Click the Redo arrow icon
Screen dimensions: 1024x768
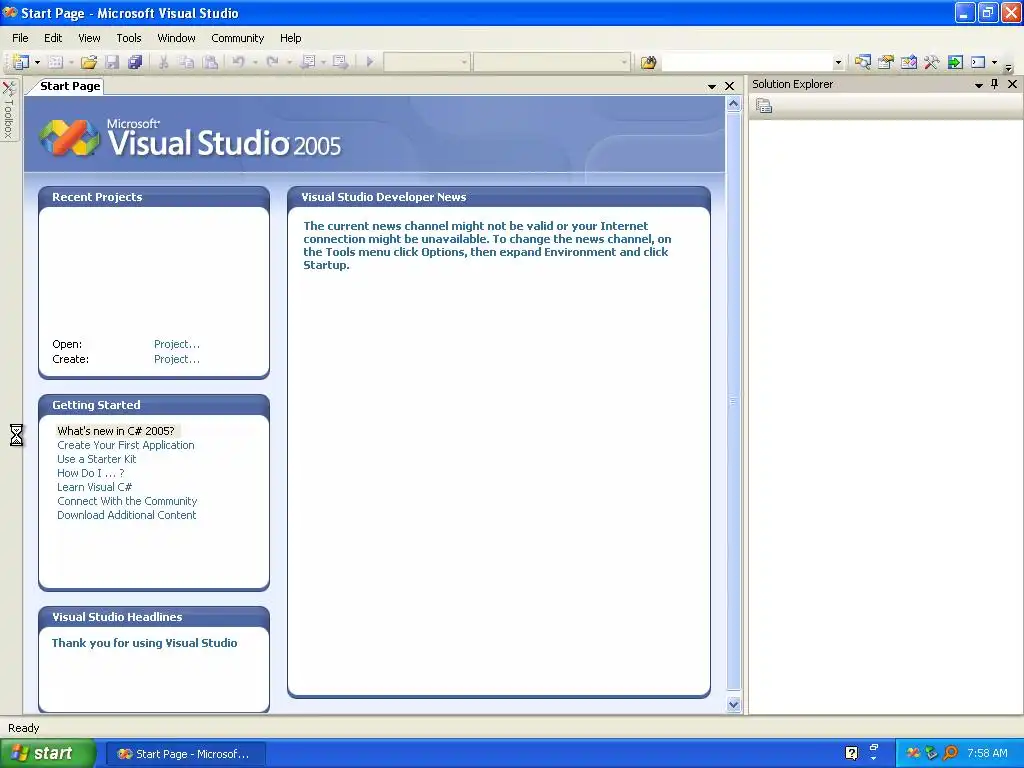(273, 62)
